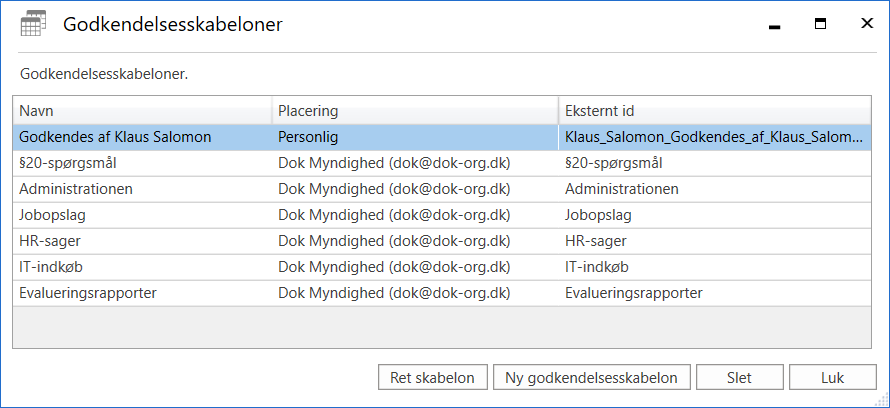This screenshot has width=890, height=408.
Task: Minimize the Godkendelsesskabeloner window
Action: [773, 25]
